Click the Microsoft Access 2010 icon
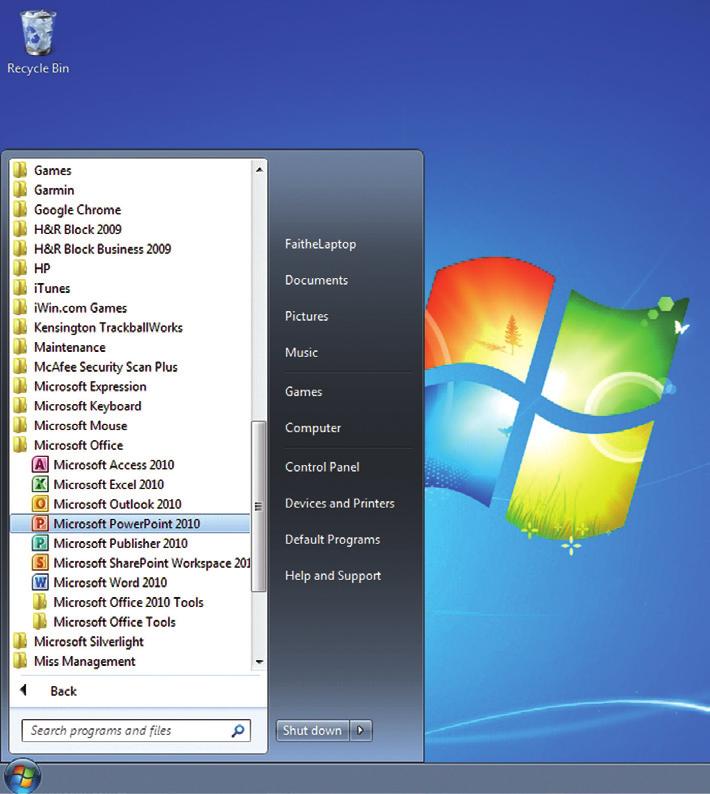This screenshot has width=710, height=794. click(40, 464)
